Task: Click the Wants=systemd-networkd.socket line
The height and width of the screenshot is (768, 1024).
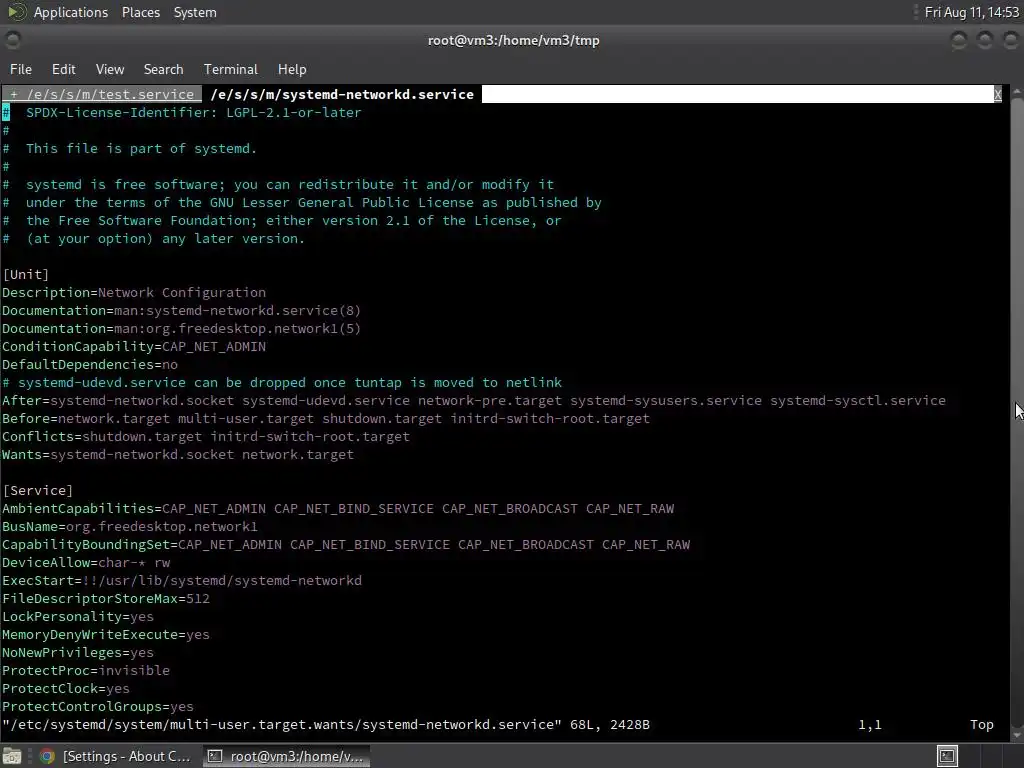Action: pyautogui.click(x=178, y=455)
